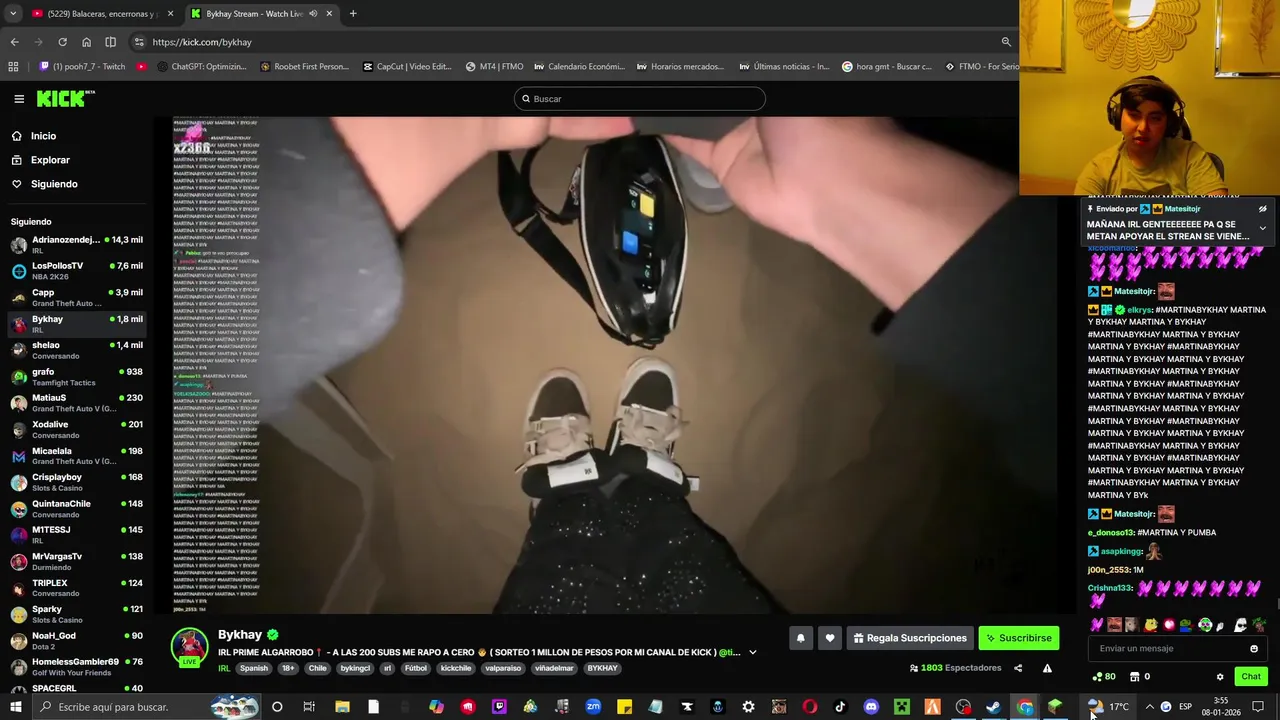Open Discord from the taskbar
1280x720 pixels.
pos(871,707)
